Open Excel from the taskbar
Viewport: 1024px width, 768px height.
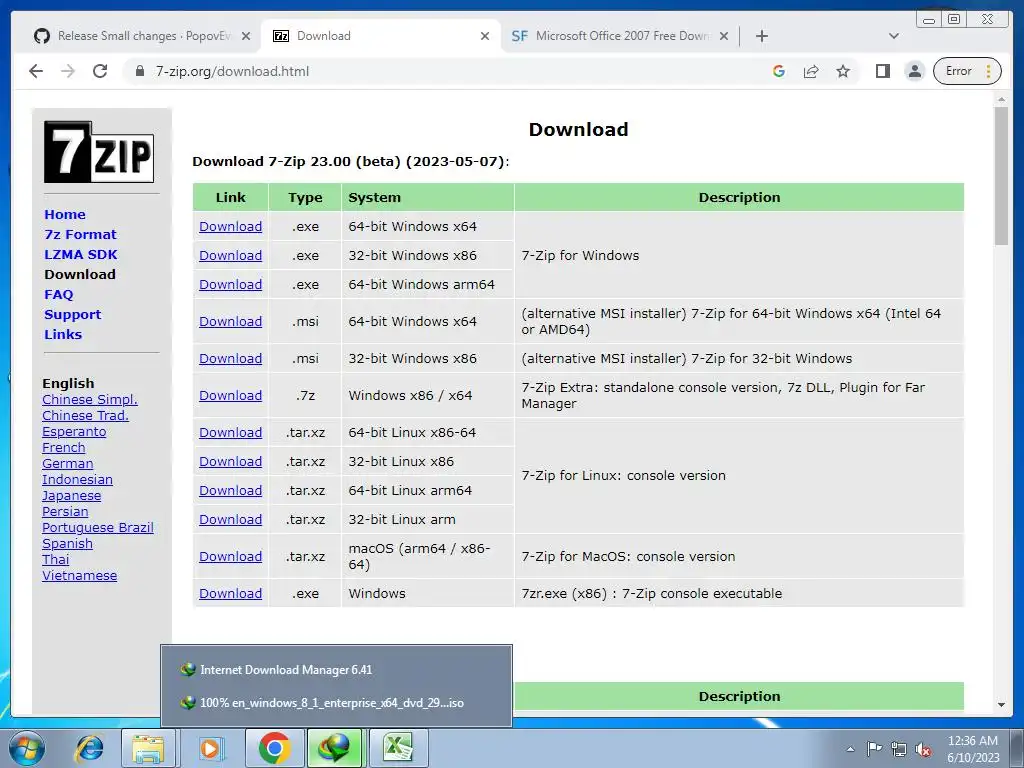[x=398, y=748]
